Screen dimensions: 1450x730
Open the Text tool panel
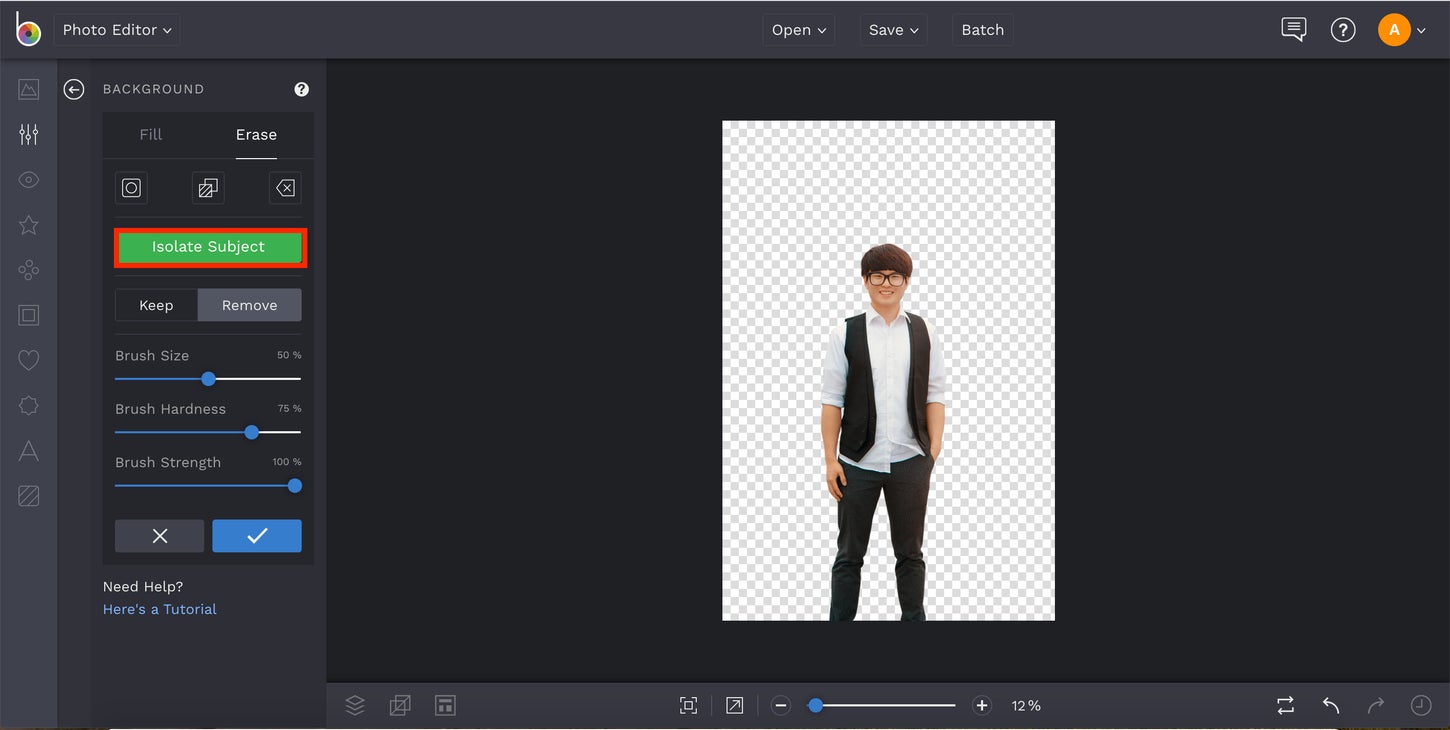pos(28,449)
